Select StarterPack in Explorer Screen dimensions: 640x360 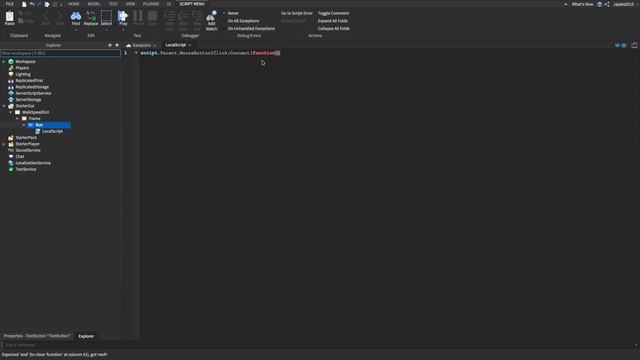click(x=26, y=138)
